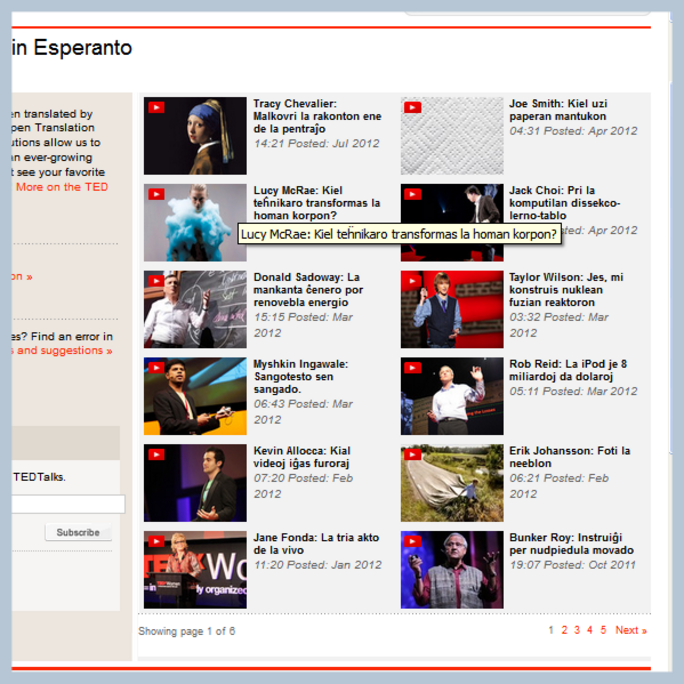Click '14:21 Posted: Jul 2012' text
Screen dimensions: 684x684
tap(317, 144)
